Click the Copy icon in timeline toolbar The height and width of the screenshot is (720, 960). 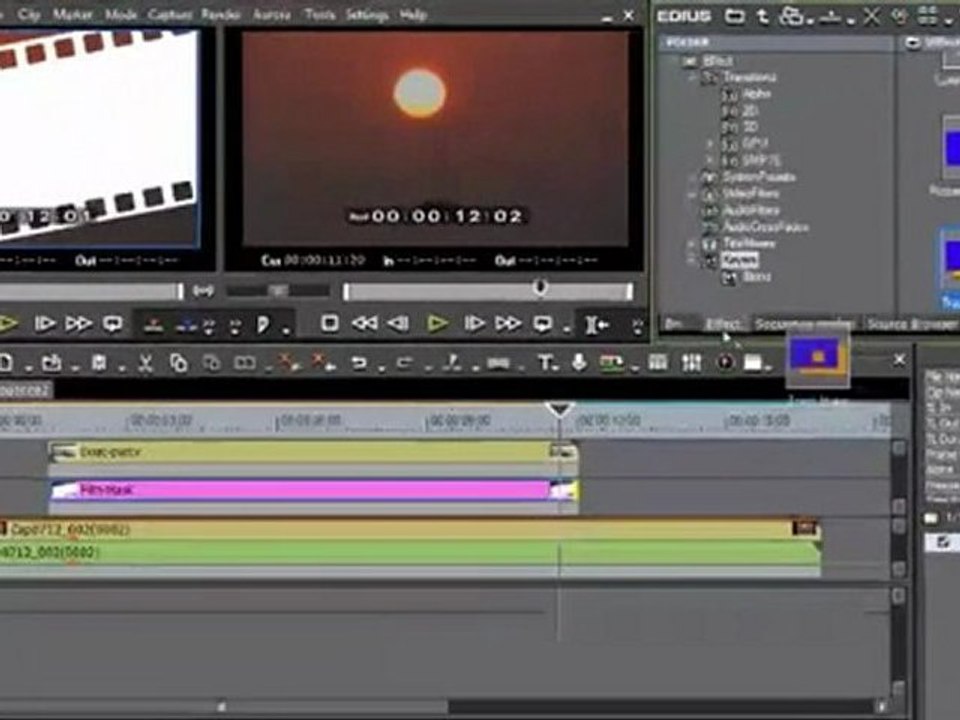(178, 363)
